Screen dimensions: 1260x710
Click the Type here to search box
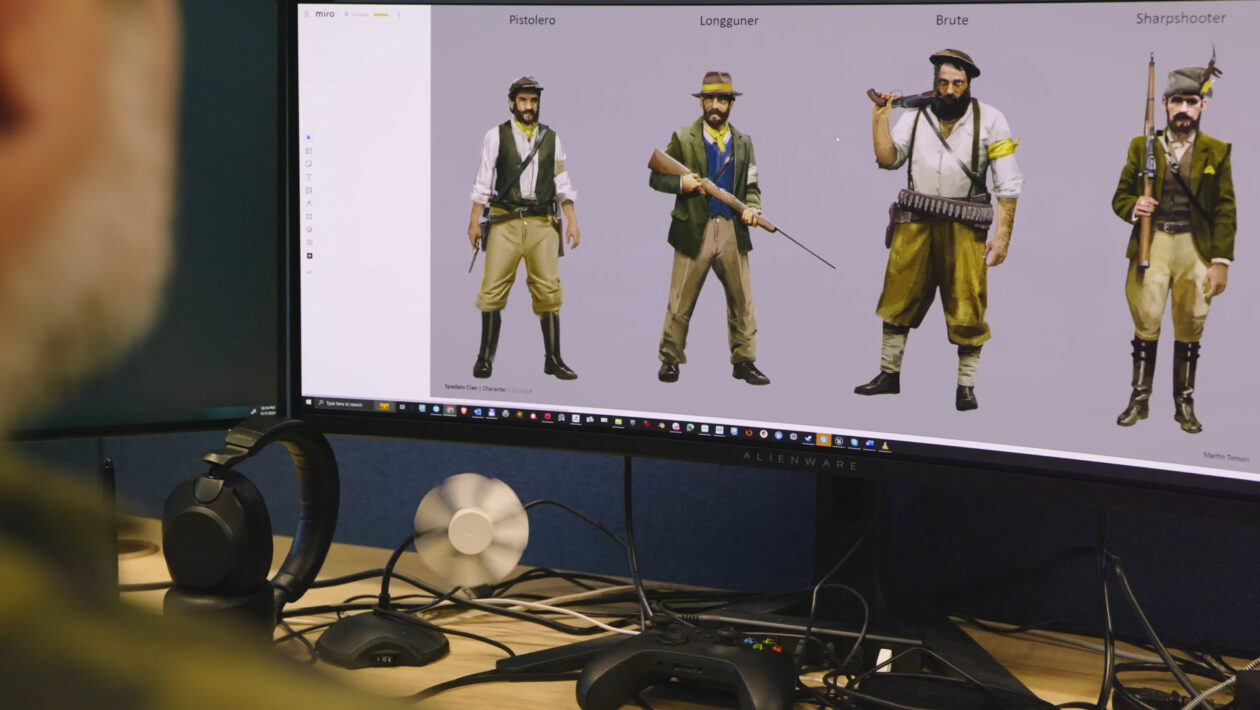(x=348, y=404)
